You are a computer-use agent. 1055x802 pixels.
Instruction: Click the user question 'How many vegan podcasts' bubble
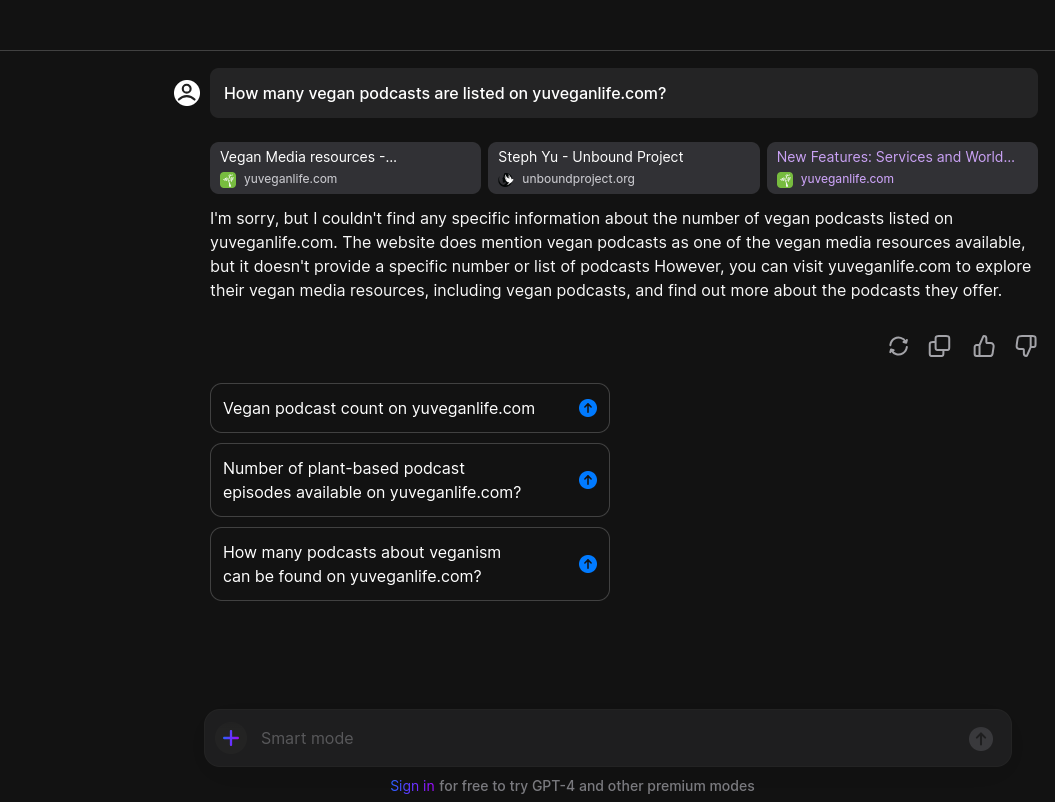[x=624, y=93]
